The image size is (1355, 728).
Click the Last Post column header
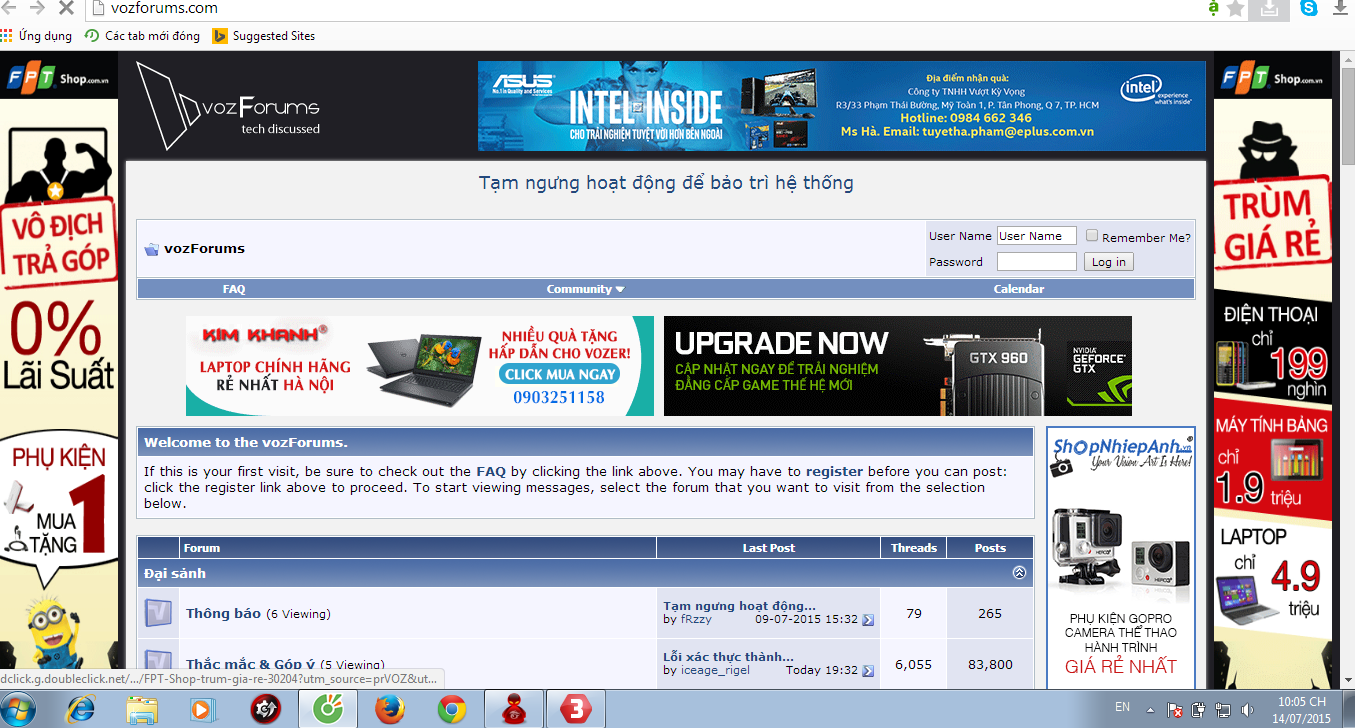click(769, 548)
